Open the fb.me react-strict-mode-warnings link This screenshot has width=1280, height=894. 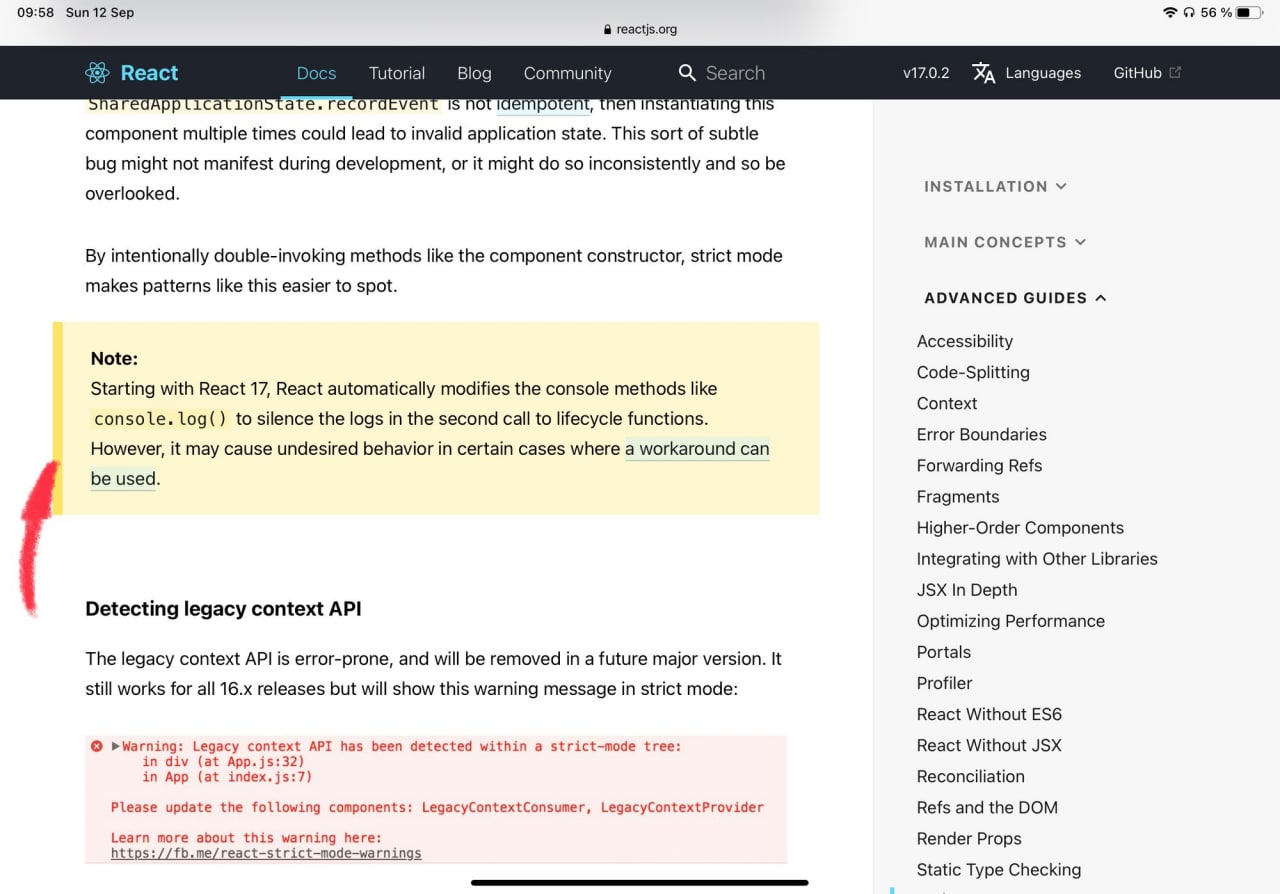266,854
